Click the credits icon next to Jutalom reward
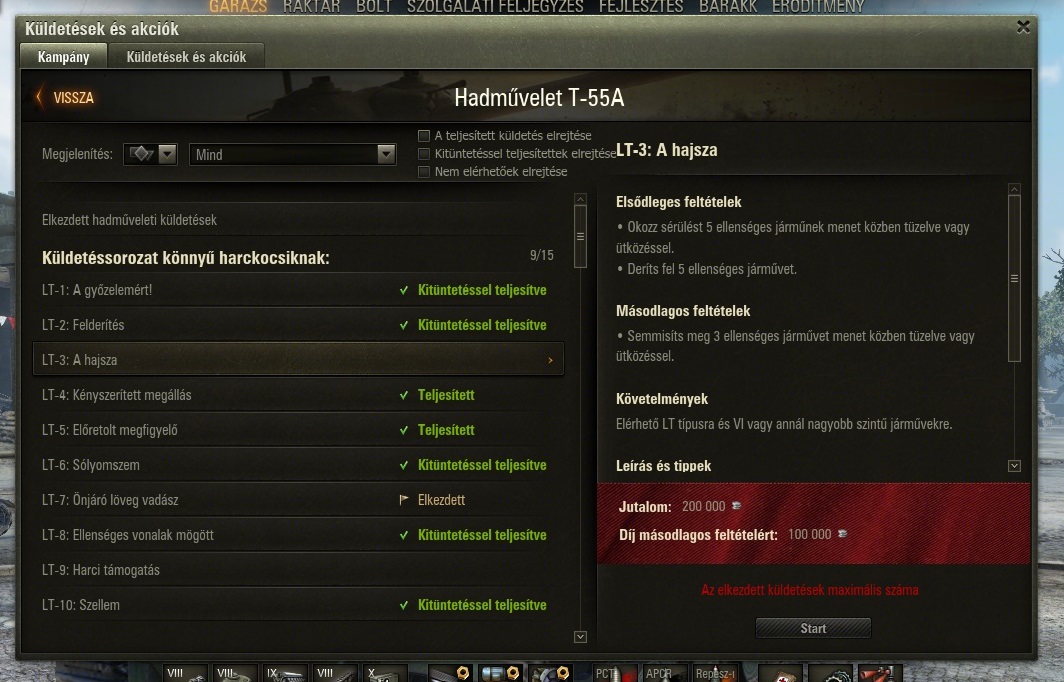 click(x=736, y=506)
